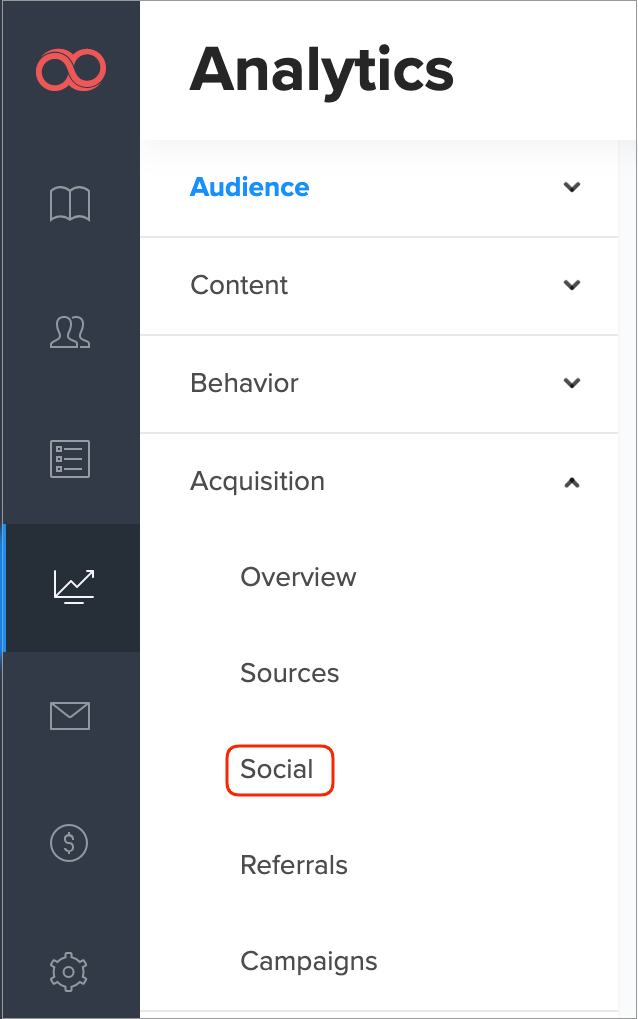The image size is (638, 1019).
Task: Expand the Behavior section chevron
Action: pos(572,383)
